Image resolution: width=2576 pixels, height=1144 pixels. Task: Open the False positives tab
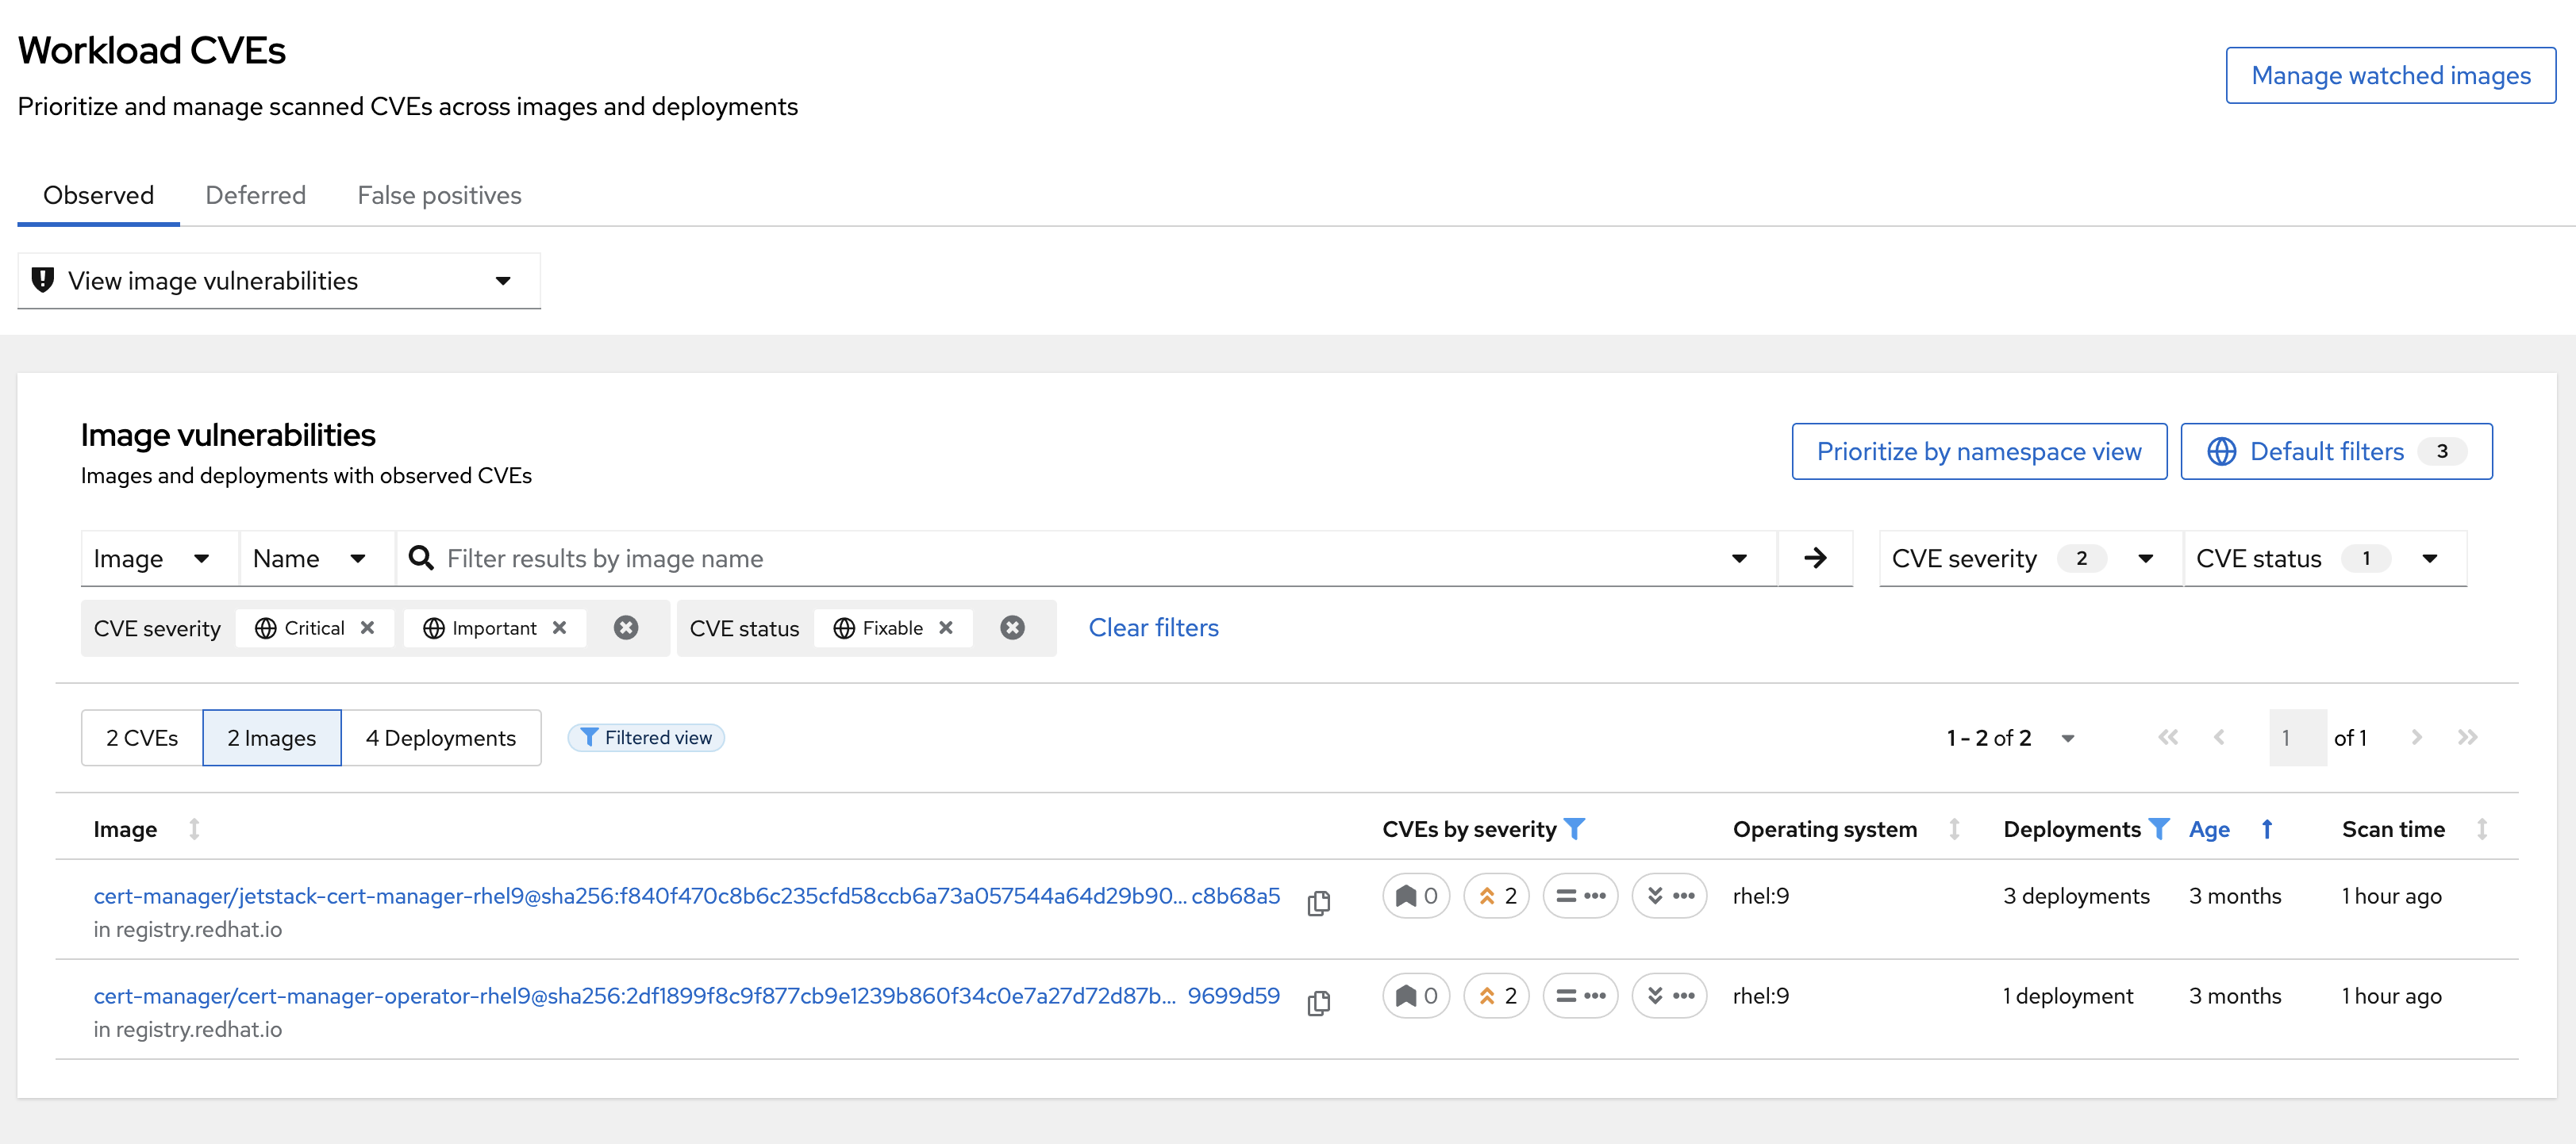coord(439,195)
